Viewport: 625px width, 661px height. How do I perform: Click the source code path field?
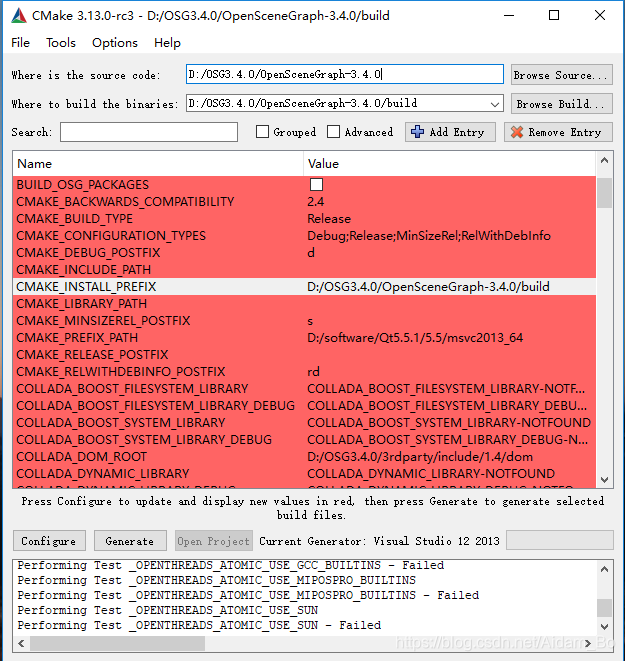[345, 74]
